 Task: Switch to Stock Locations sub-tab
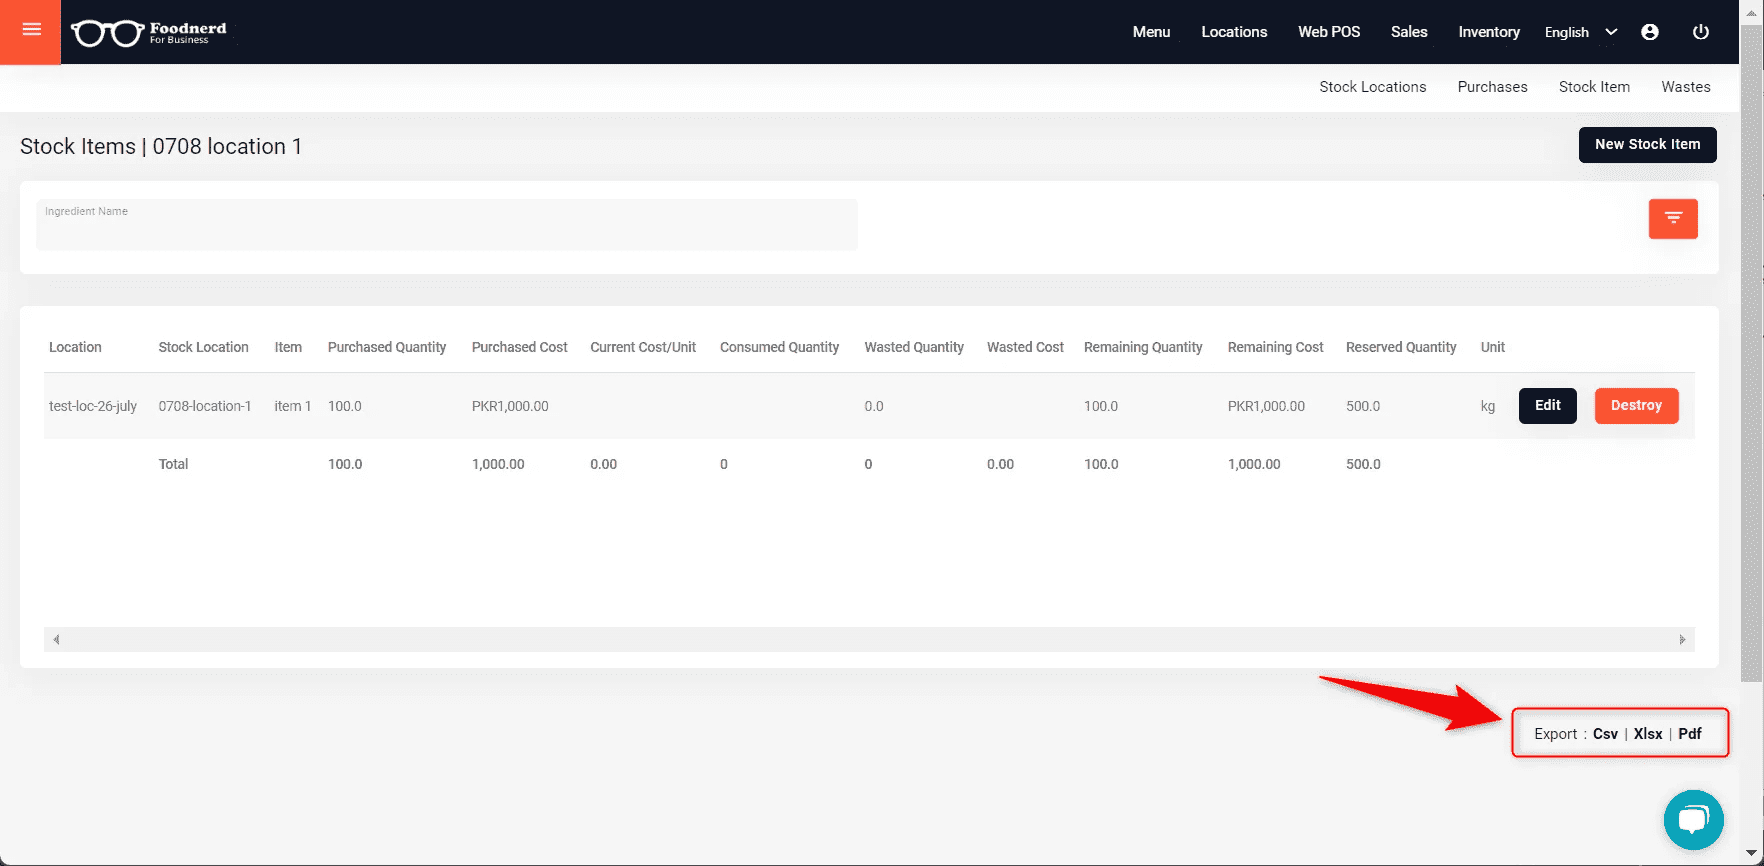1372,87
